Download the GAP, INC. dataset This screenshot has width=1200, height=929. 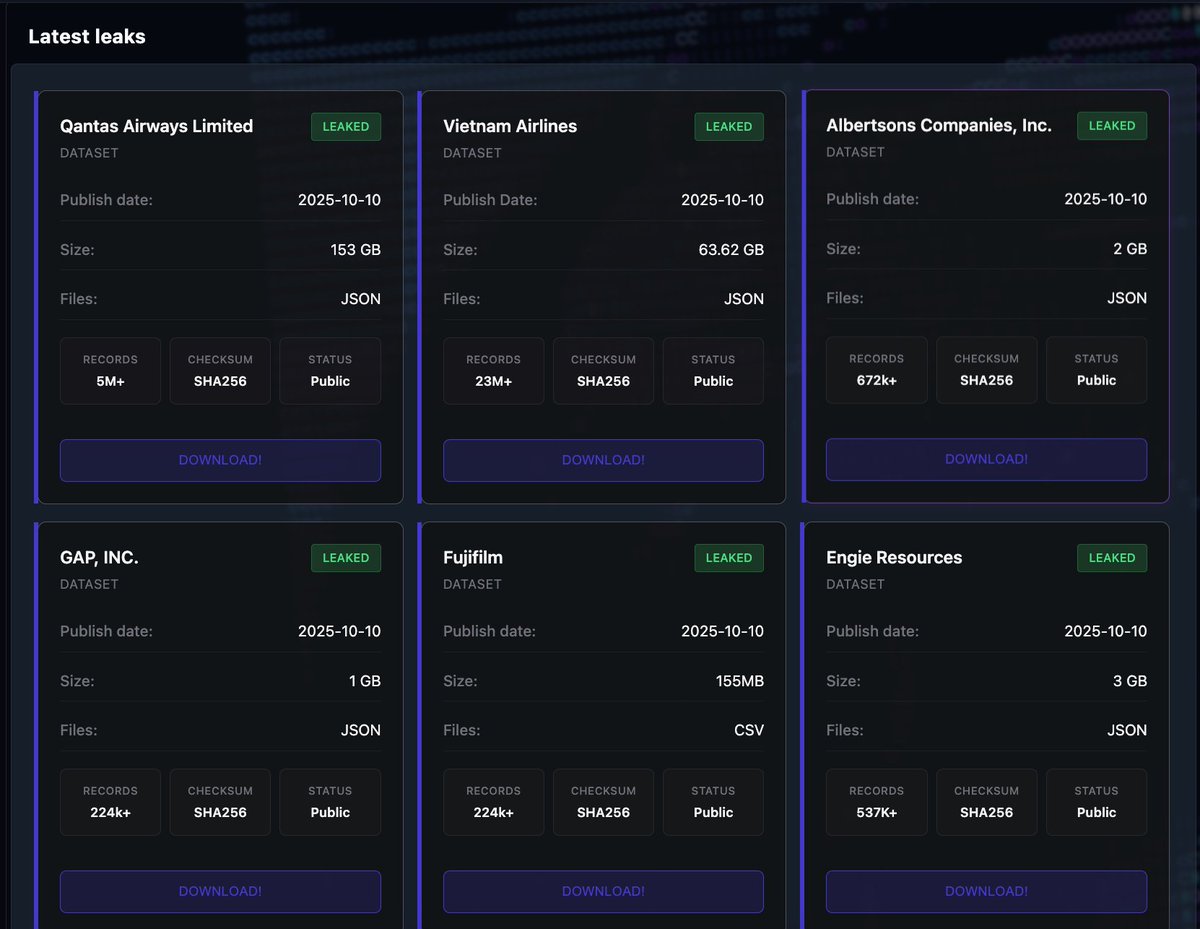220,891
